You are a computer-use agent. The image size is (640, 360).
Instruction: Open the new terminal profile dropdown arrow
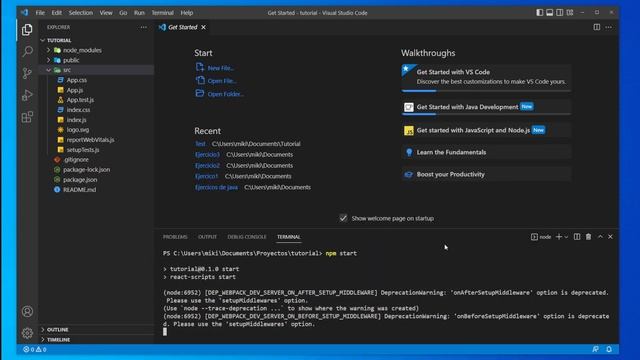(566, 237)
